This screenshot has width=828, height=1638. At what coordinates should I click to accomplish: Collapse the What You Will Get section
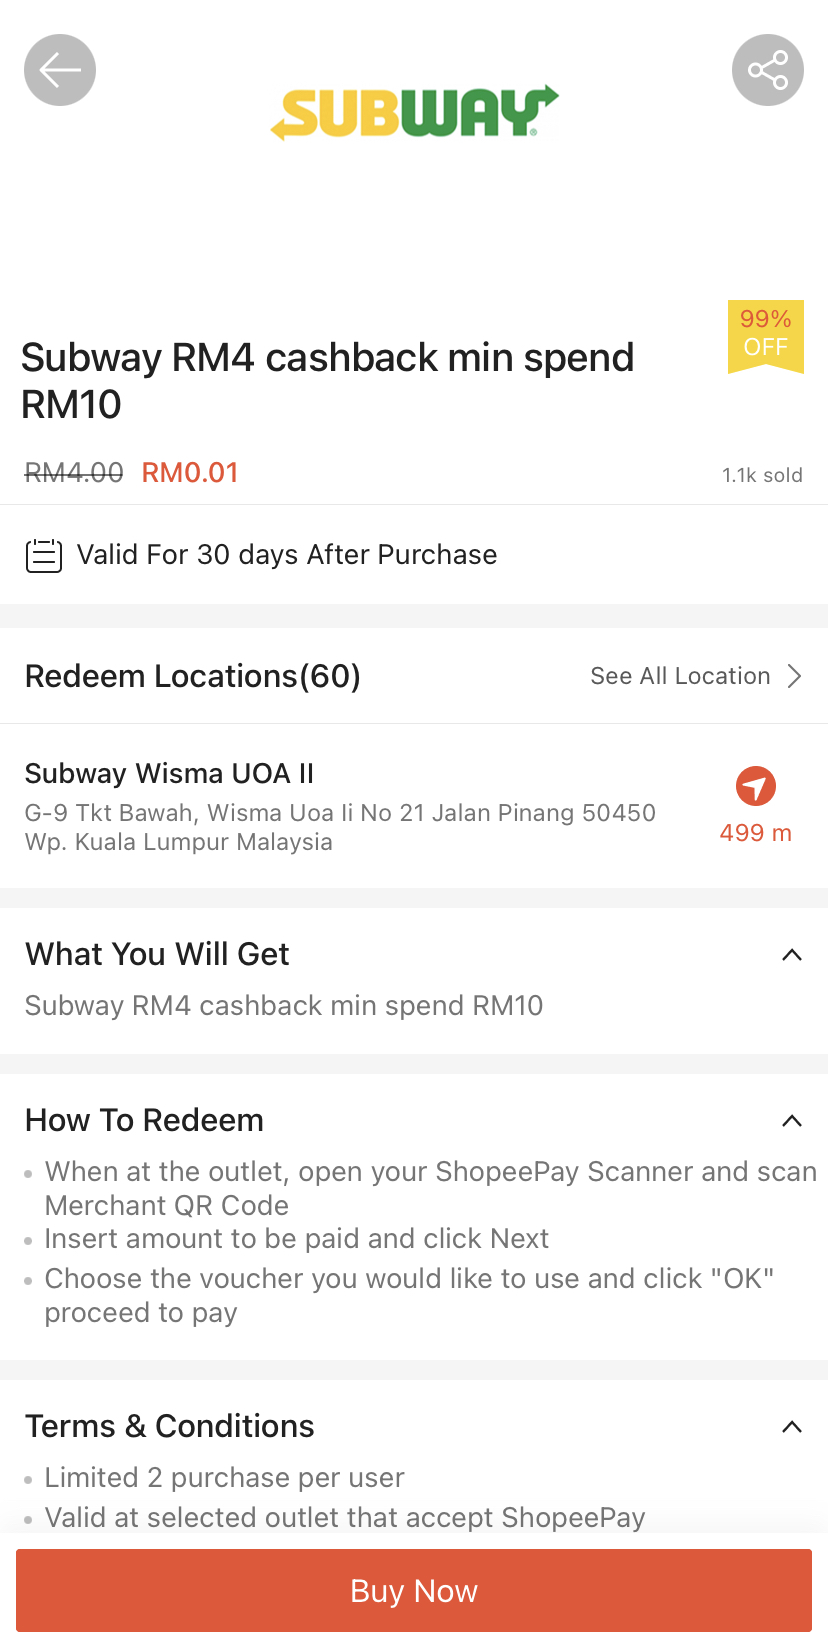[792, 955]
